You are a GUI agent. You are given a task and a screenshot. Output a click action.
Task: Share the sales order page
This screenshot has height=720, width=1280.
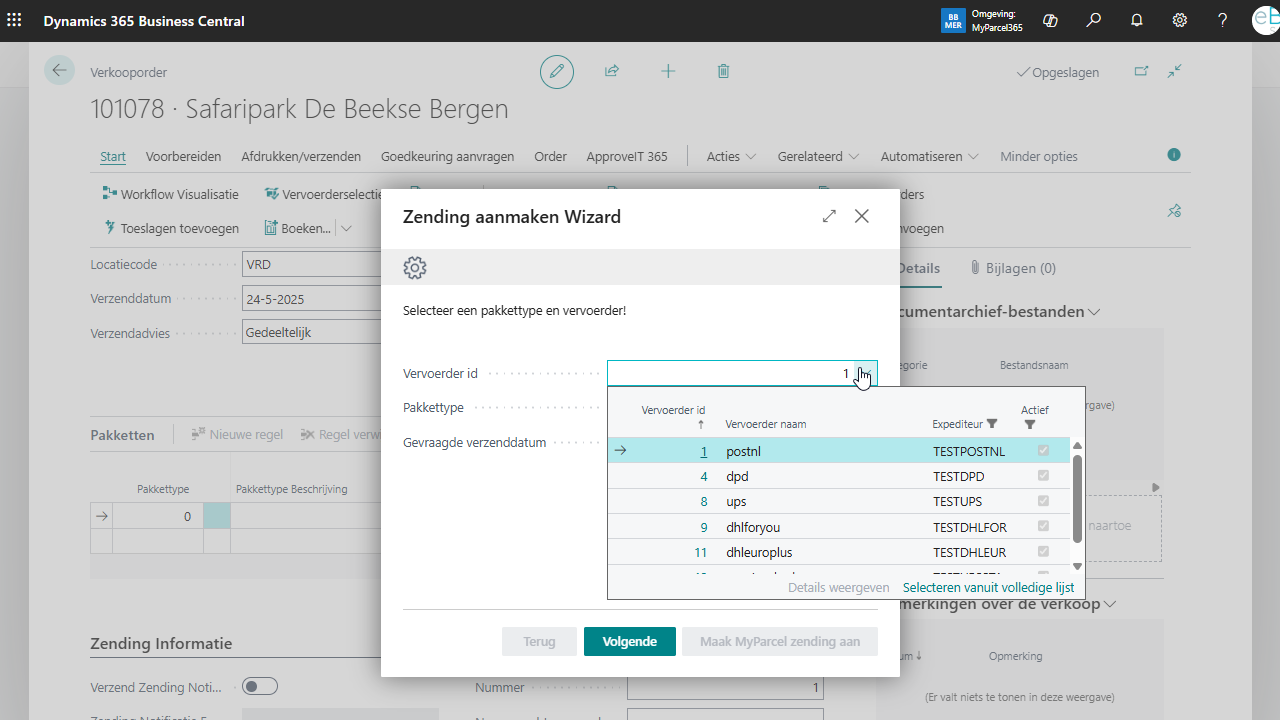click(612, 71)
